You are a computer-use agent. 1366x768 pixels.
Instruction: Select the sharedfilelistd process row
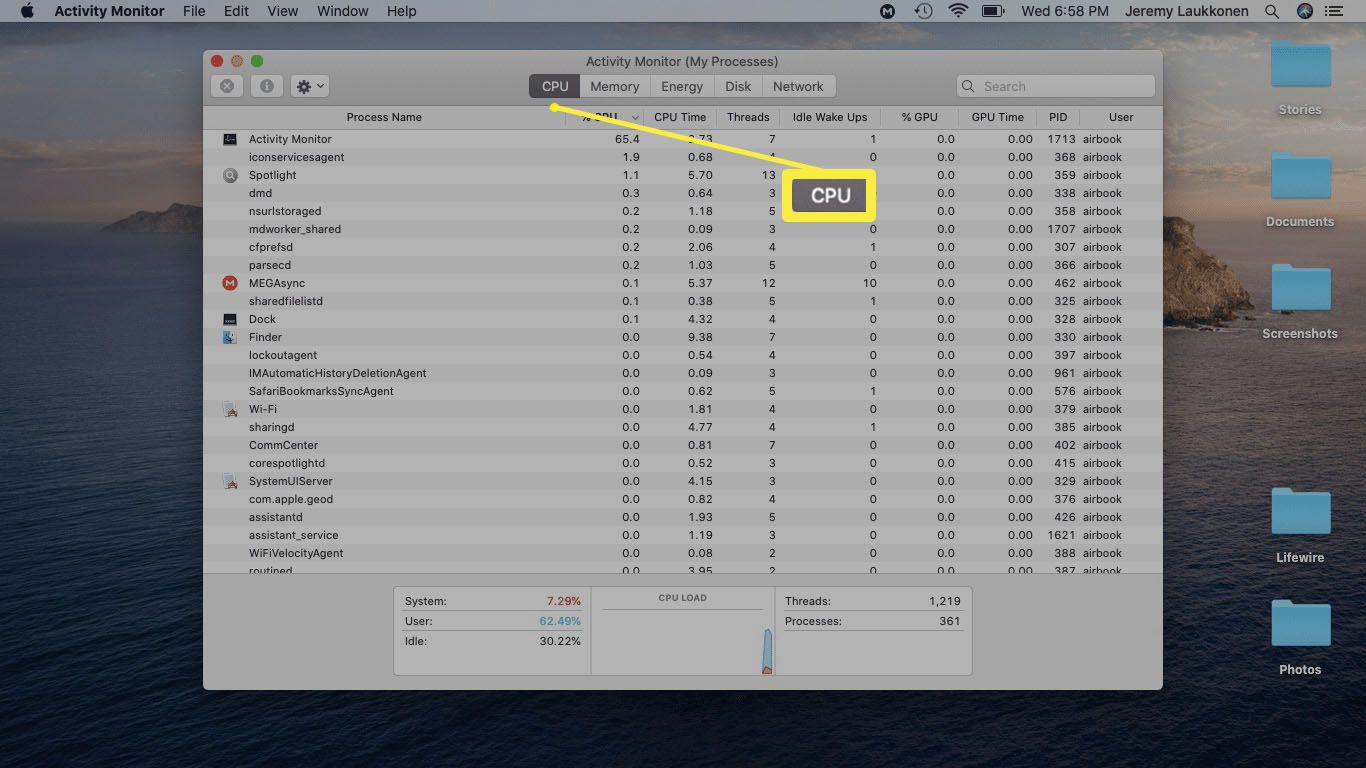point(682,301)
